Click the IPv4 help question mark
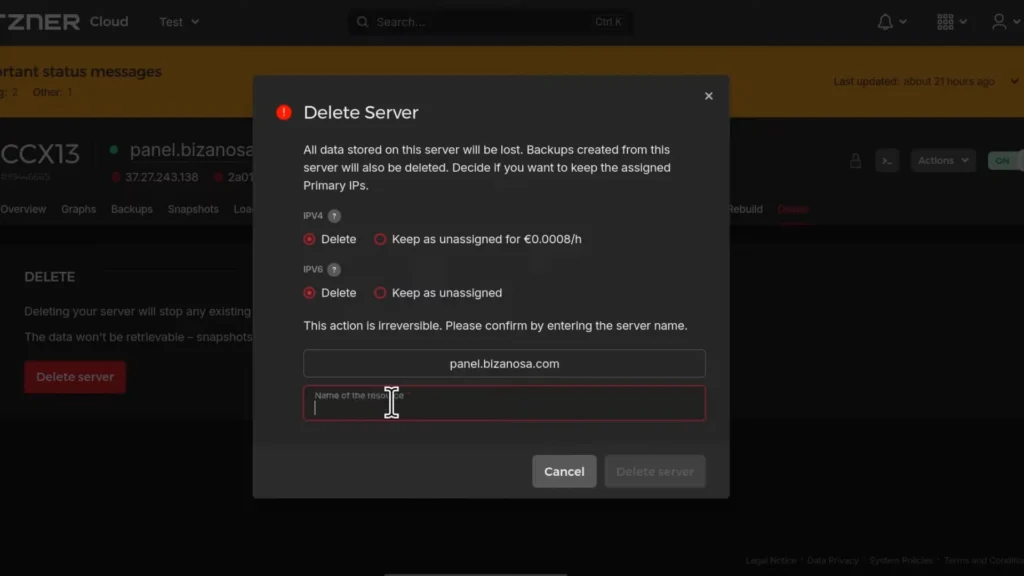The width and height of the screenshot is (1024, 576). pos(335,215)
